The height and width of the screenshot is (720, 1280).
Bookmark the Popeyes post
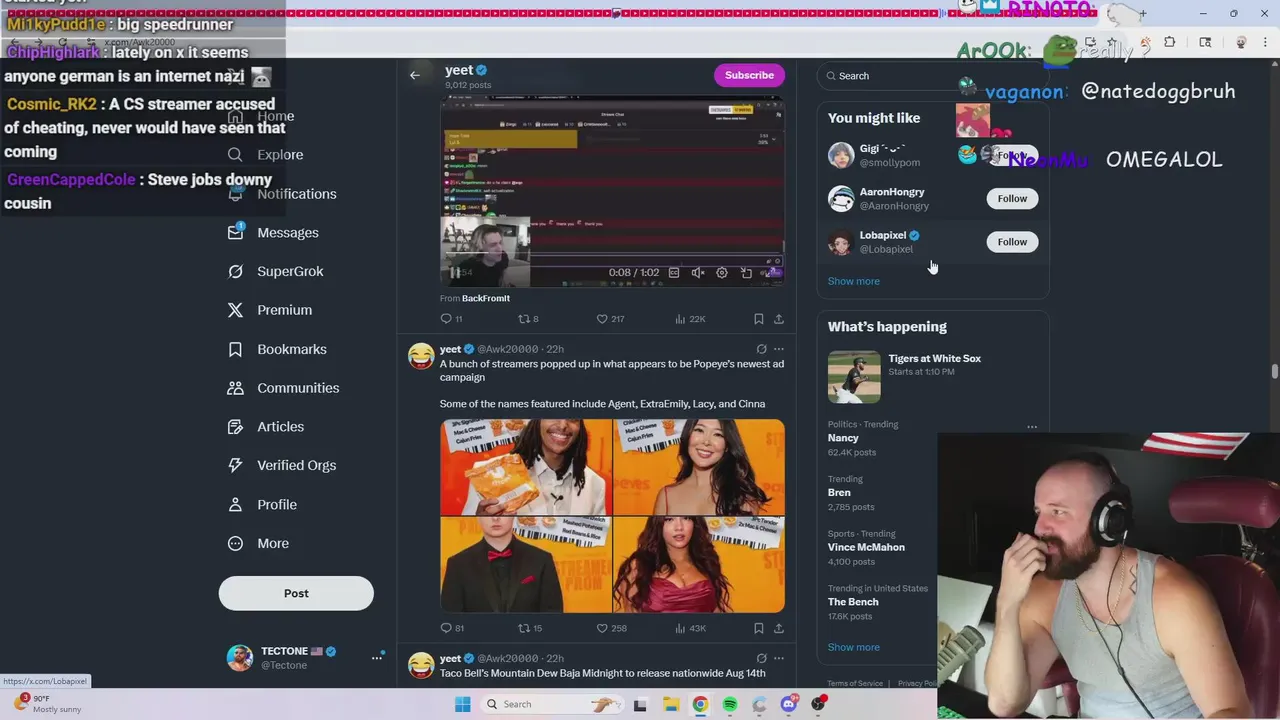(x=759, y=628)
